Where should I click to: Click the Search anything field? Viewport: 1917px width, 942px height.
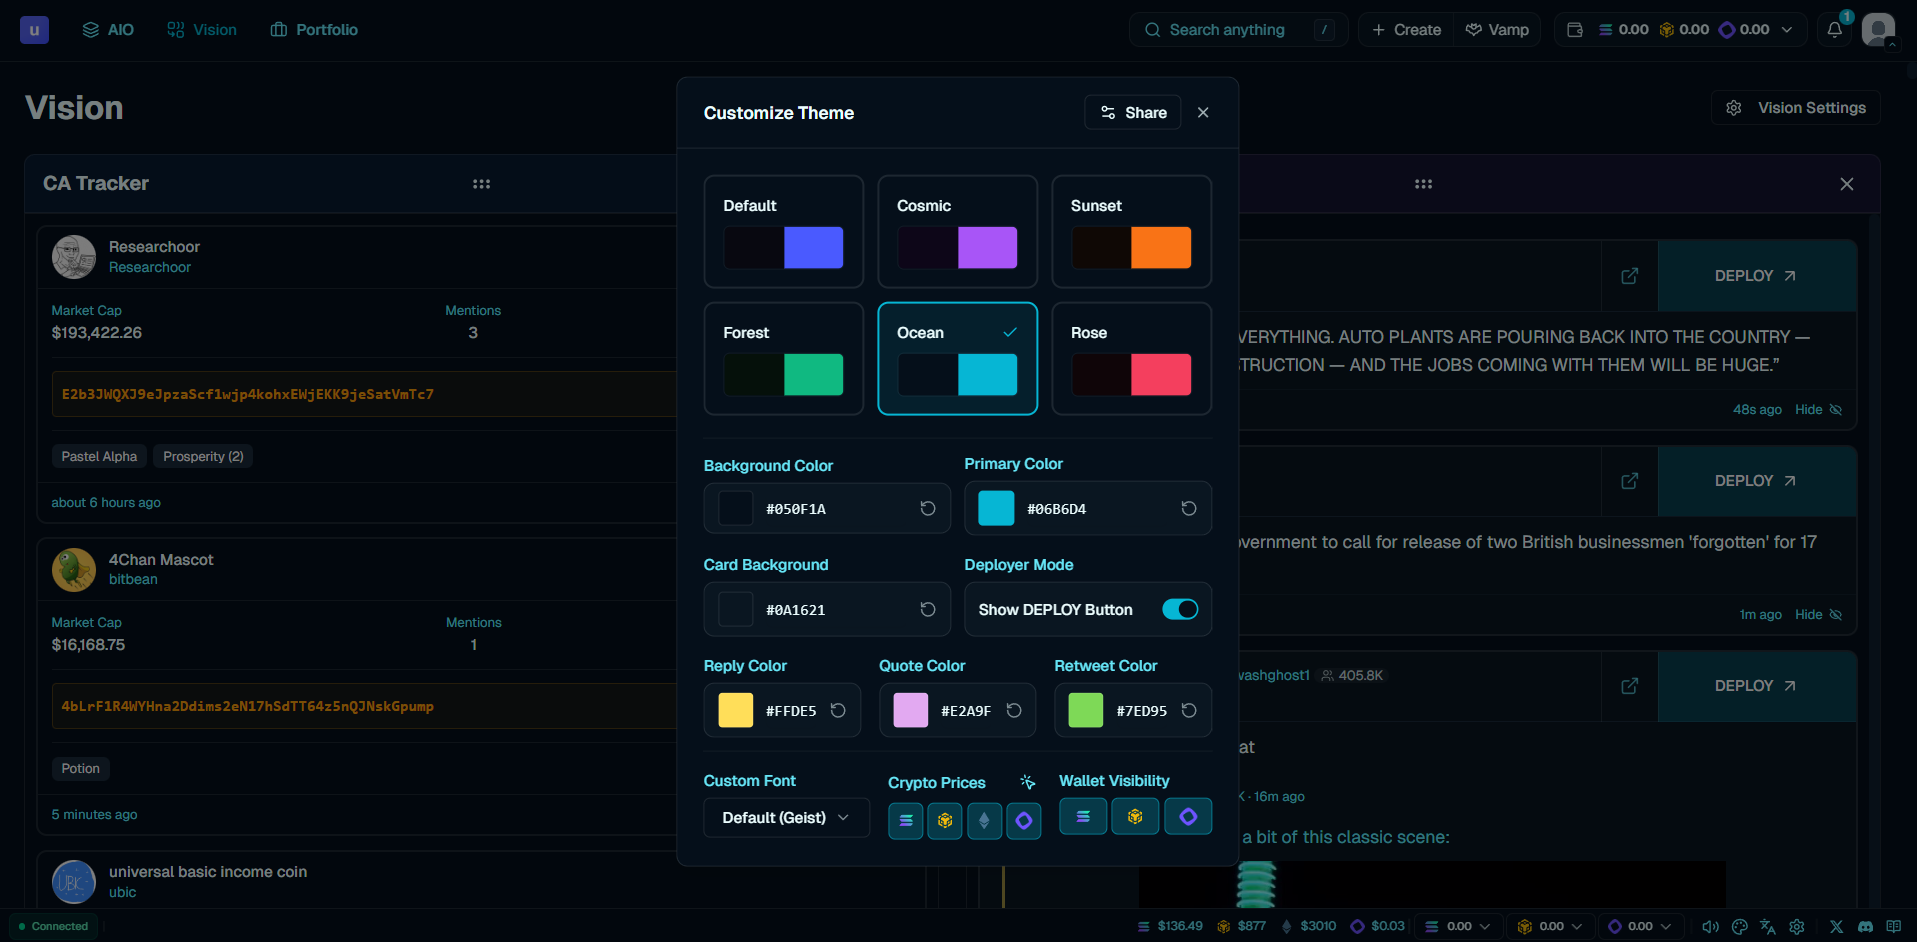pyautogui.click(x=1227, y=30)
